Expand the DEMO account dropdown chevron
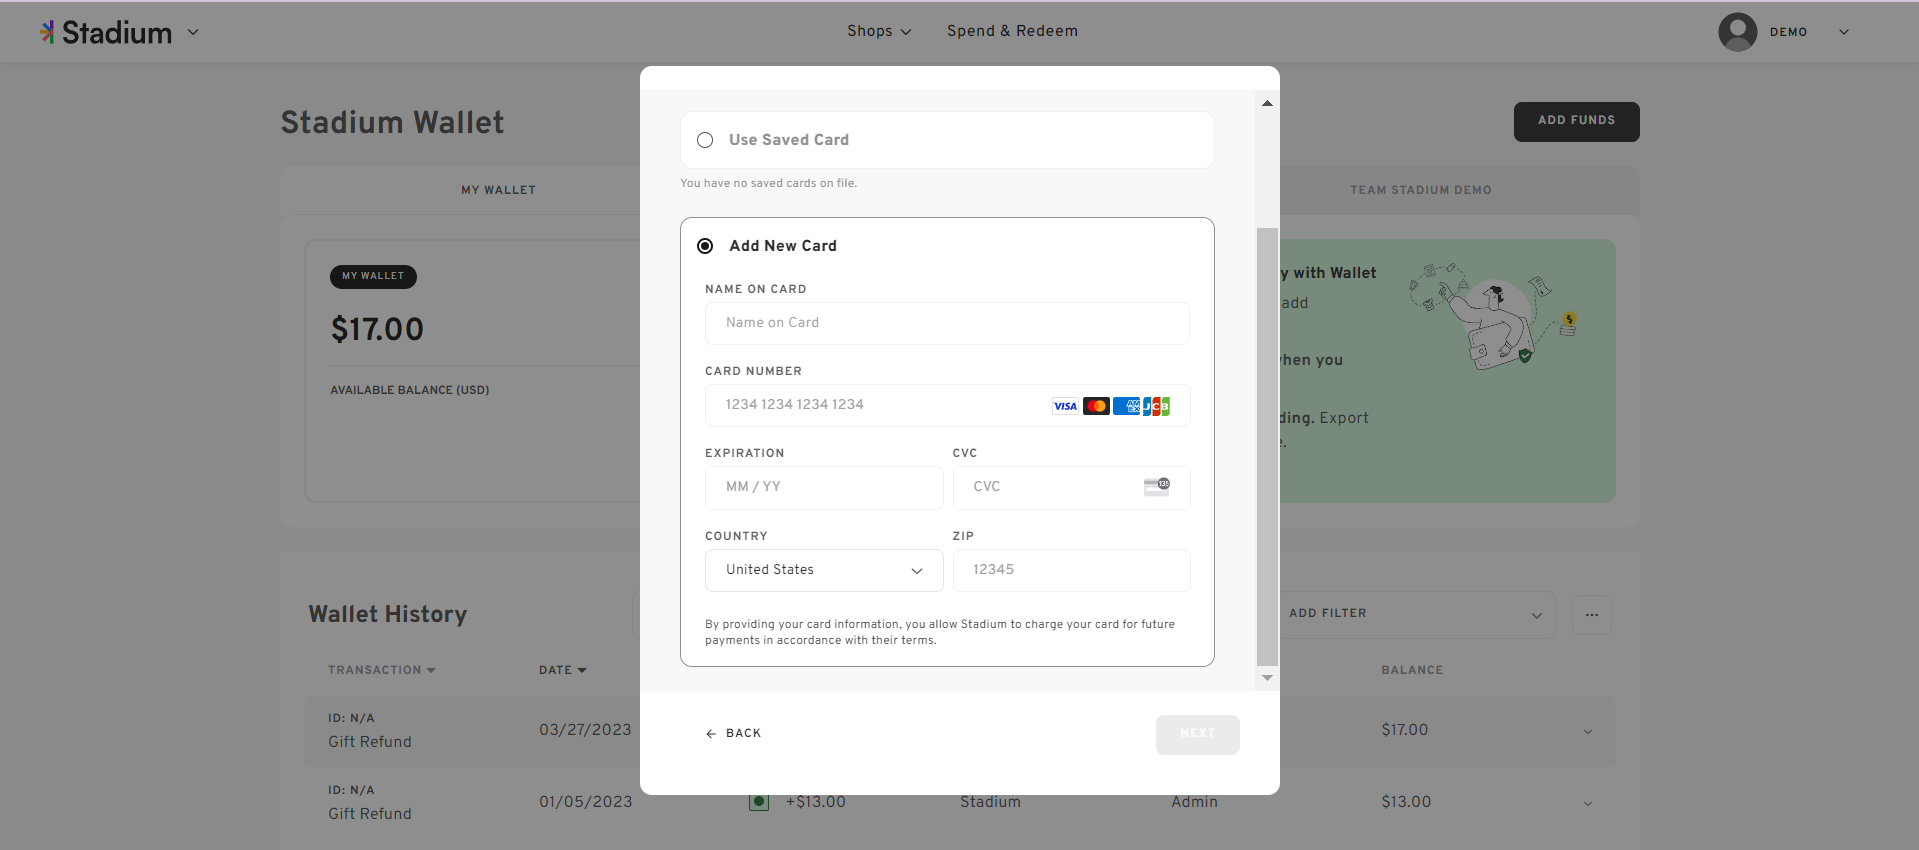Viewport: 1919px width, 850px height. (x=1844, y=32)
